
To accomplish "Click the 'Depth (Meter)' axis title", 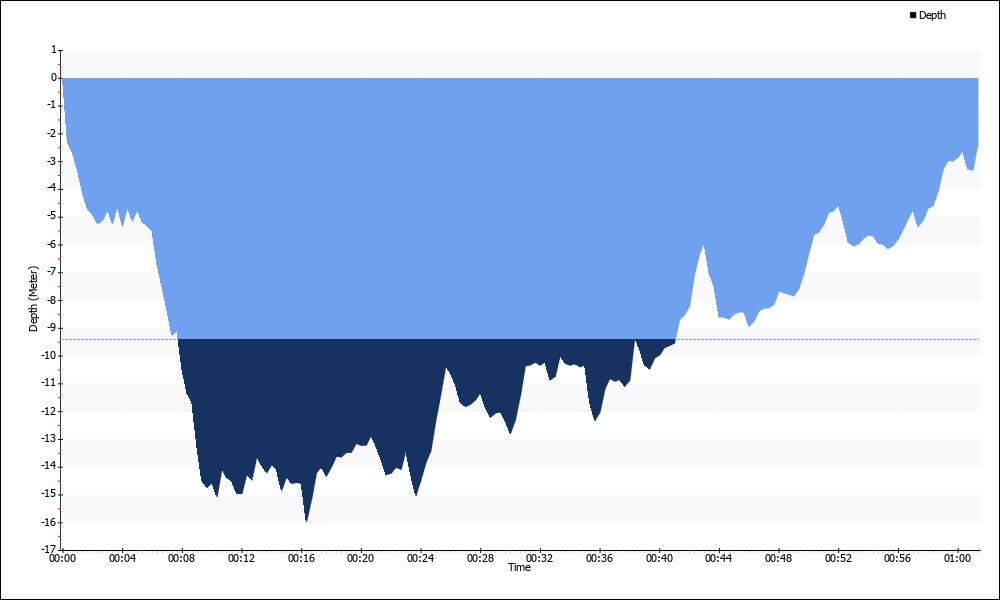I will 33,298.
